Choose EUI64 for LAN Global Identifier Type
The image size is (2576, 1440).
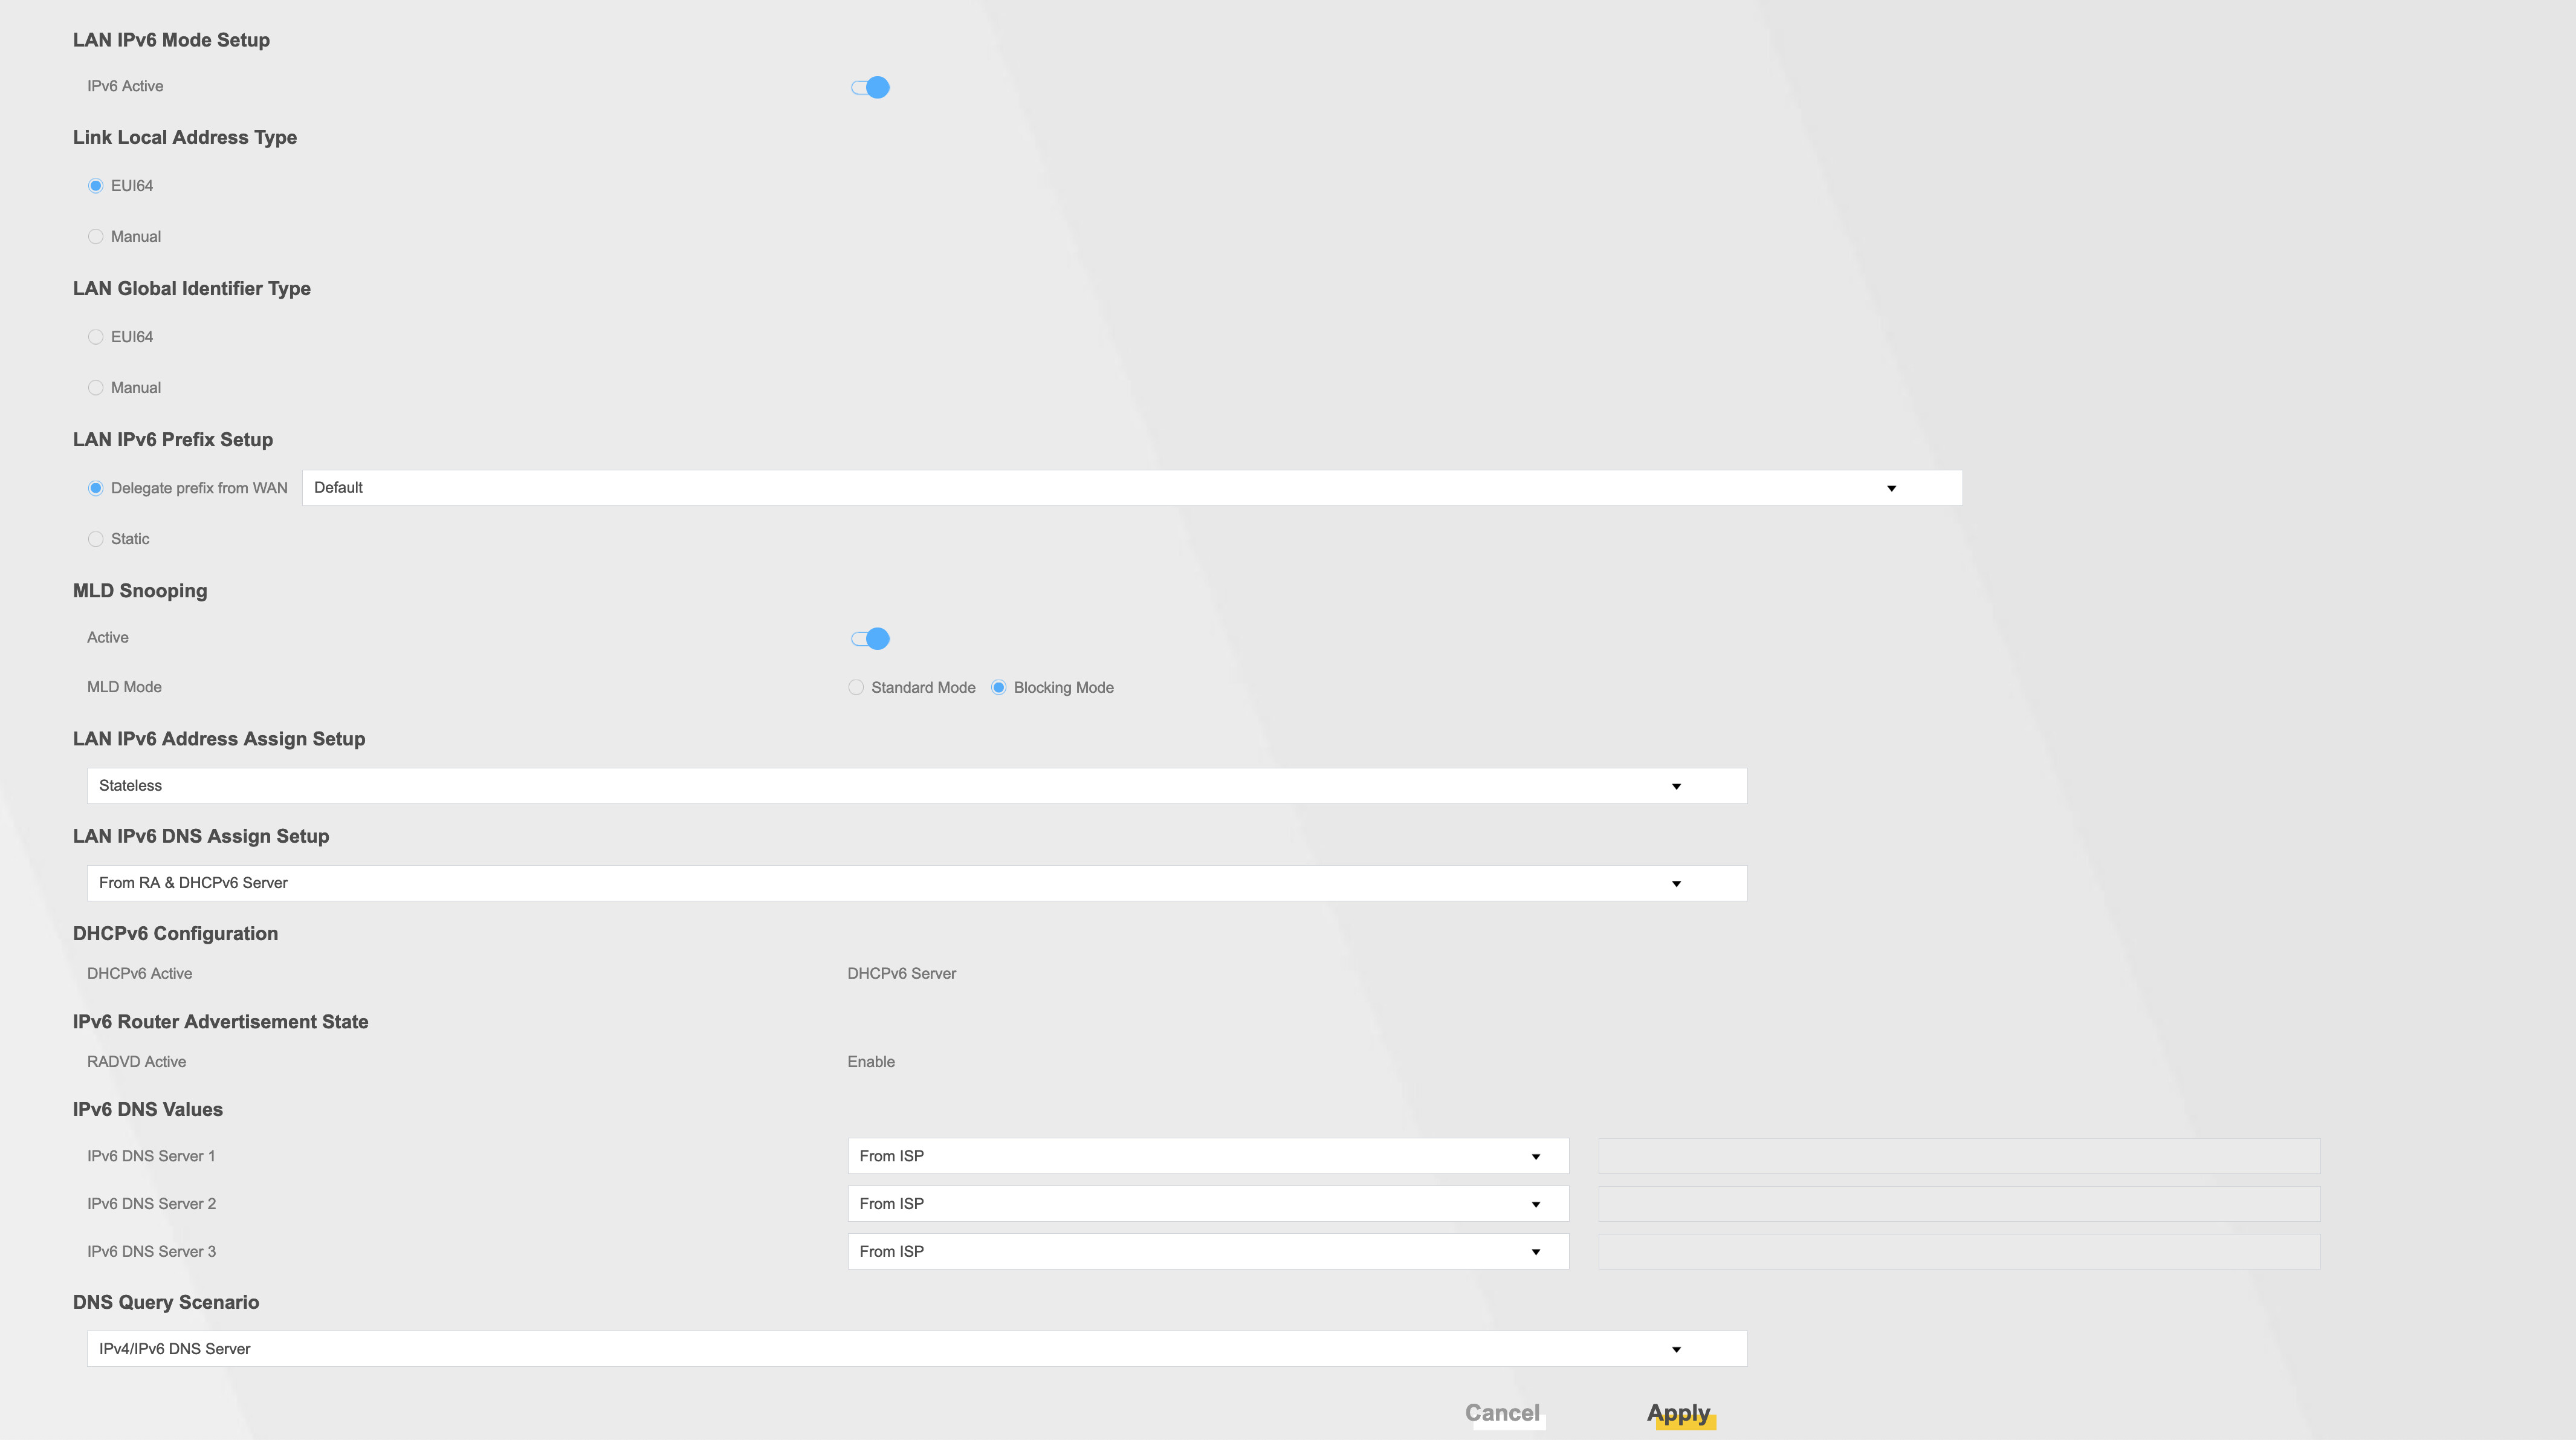coord(96,337)
